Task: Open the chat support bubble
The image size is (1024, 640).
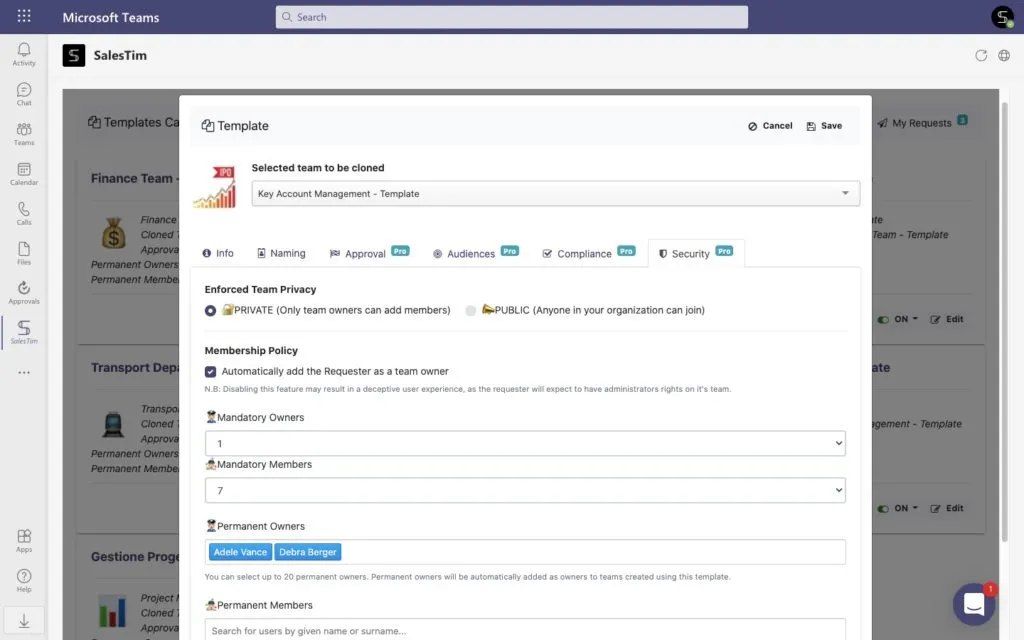Action: click(x=974, y=604)
